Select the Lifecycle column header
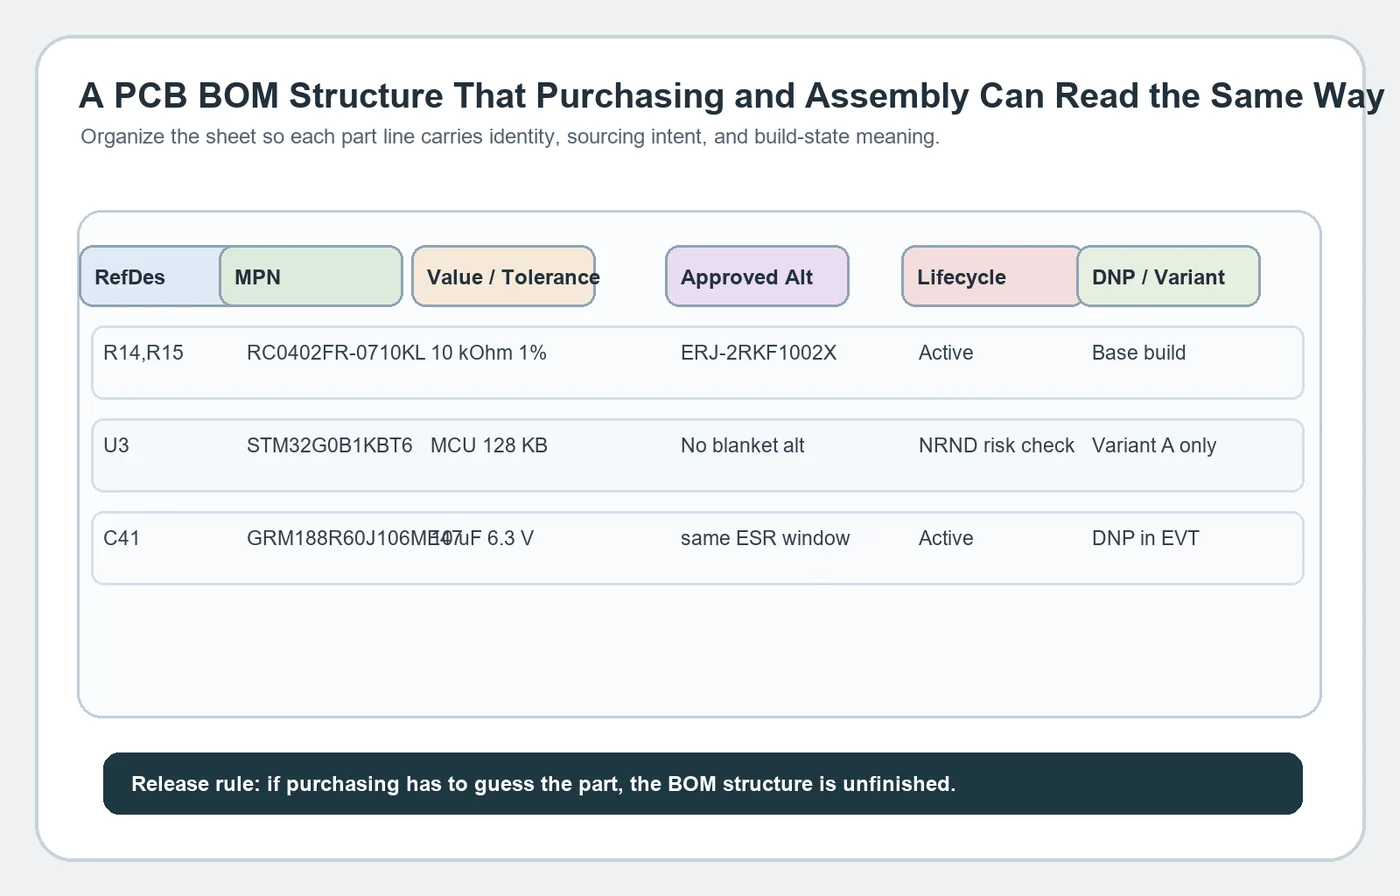This screenshot has width=1400, height=896. coord(992,276)
